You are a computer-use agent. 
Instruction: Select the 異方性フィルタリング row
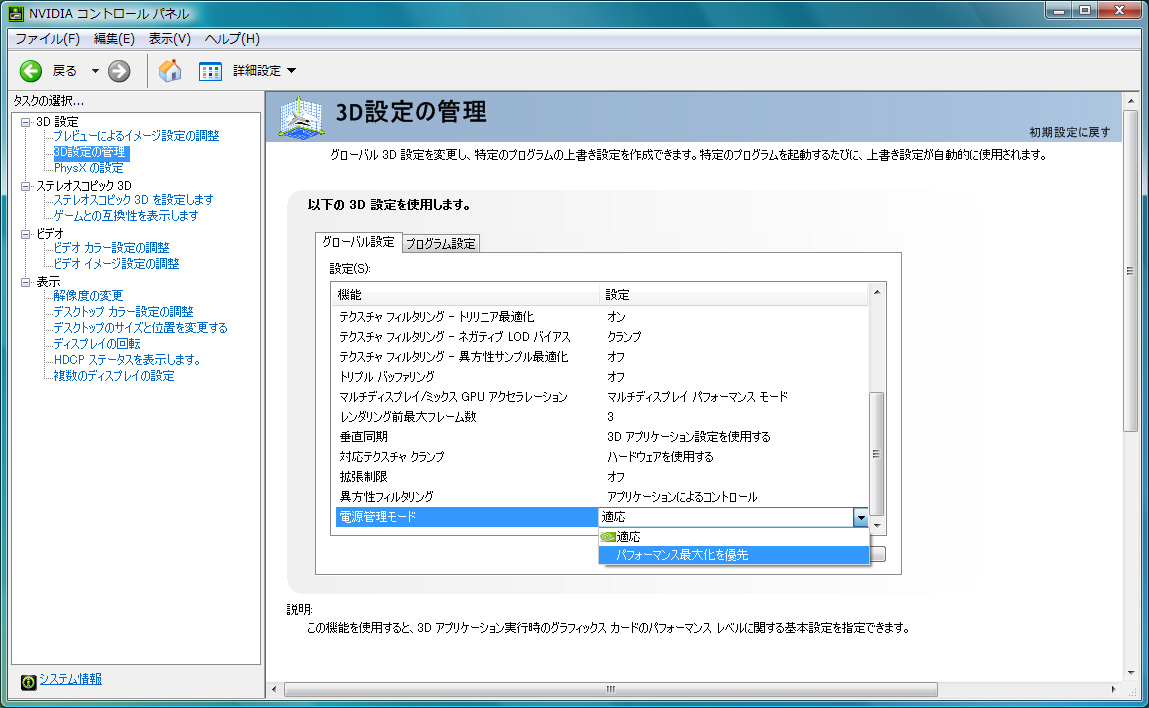(x=601, y=498)
